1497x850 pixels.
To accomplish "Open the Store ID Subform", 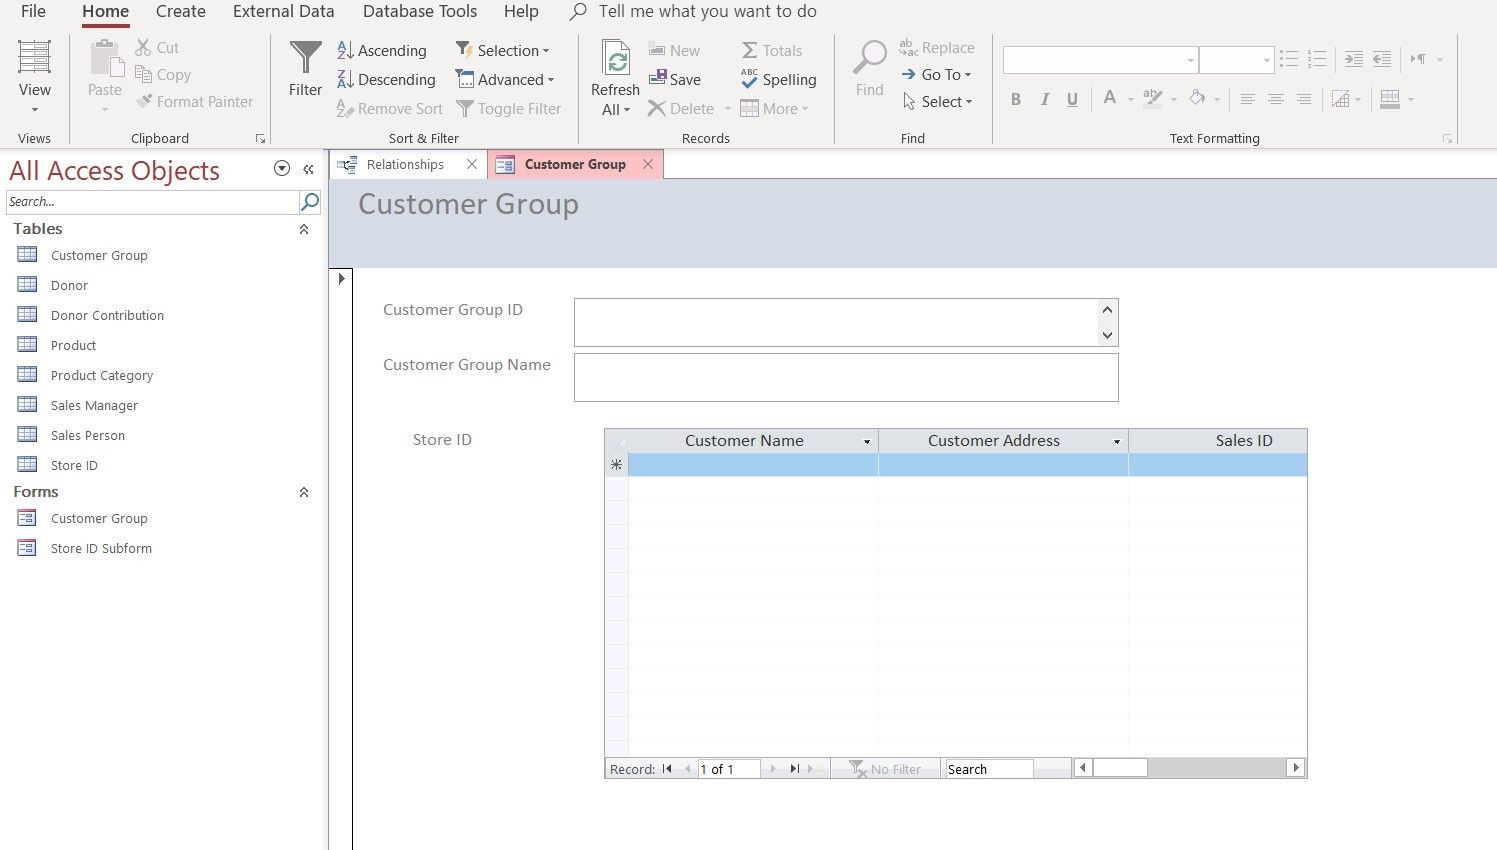I will click(101, 548).
